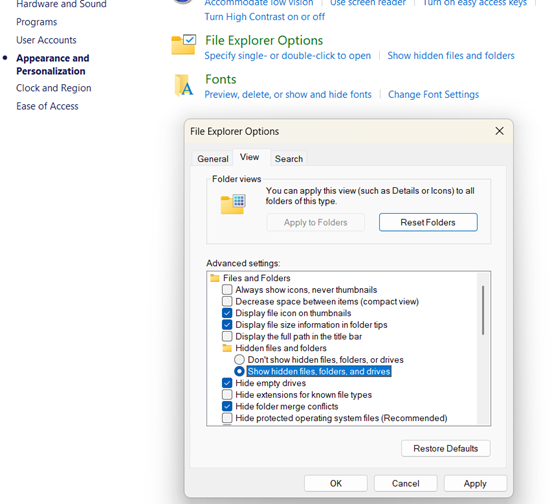Click the Cancel button
The height and width of the screenshot is (504, 552).
click(x=406, y=483)
